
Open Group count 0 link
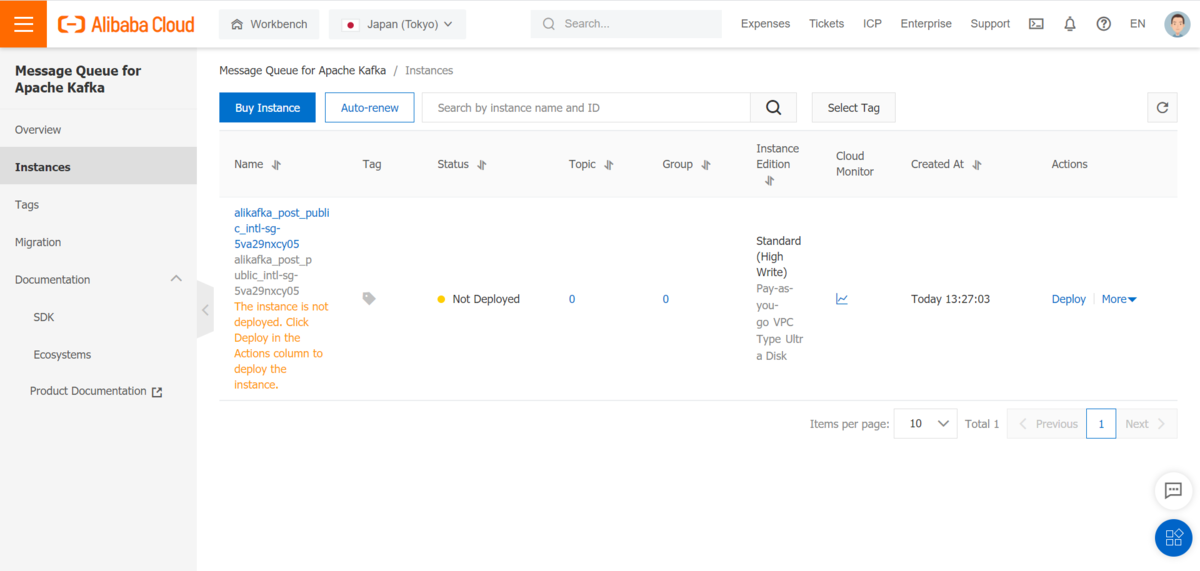[x=665, y=299]
